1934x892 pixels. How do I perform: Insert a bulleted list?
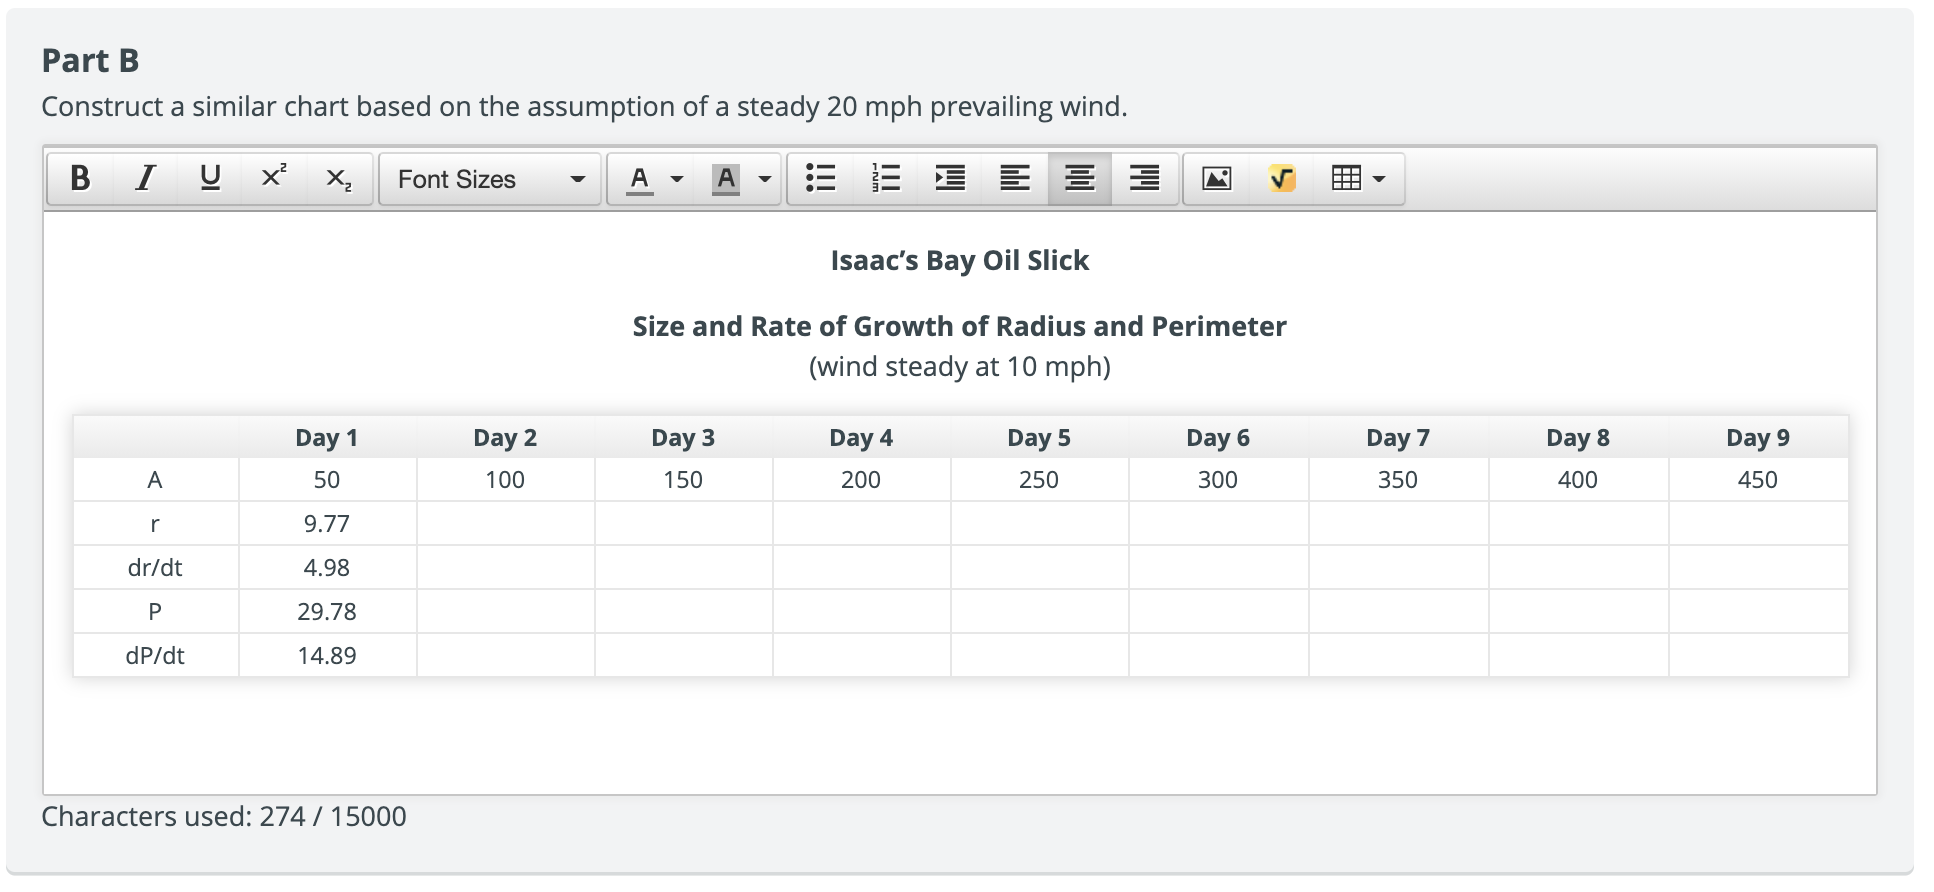[821, 179]
